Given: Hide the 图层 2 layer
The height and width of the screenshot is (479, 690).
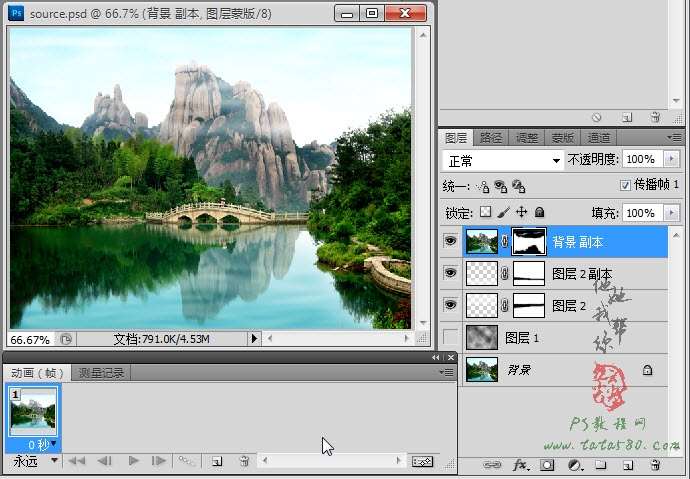Looking at the screenshot, I should pyautogui.click(x=450, y=305).
